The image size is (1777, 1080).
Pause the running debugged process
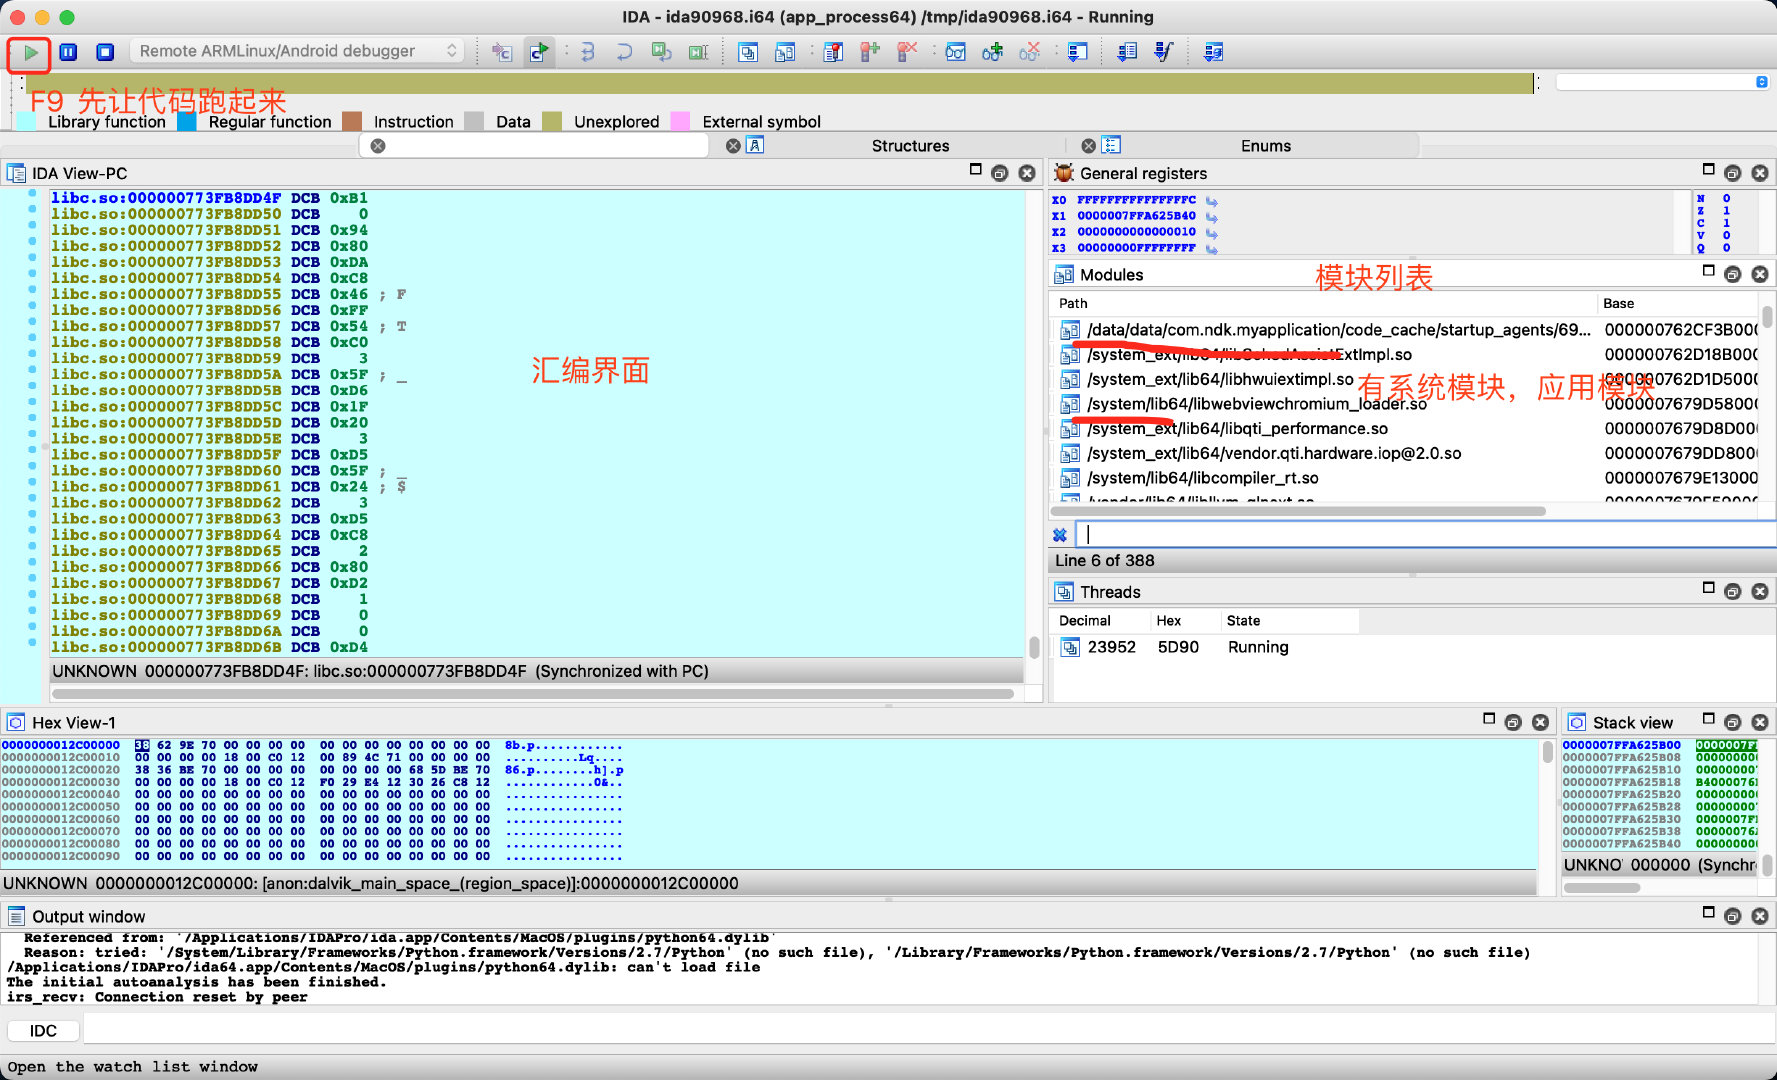pyautogui.click(x=68, y=52)
